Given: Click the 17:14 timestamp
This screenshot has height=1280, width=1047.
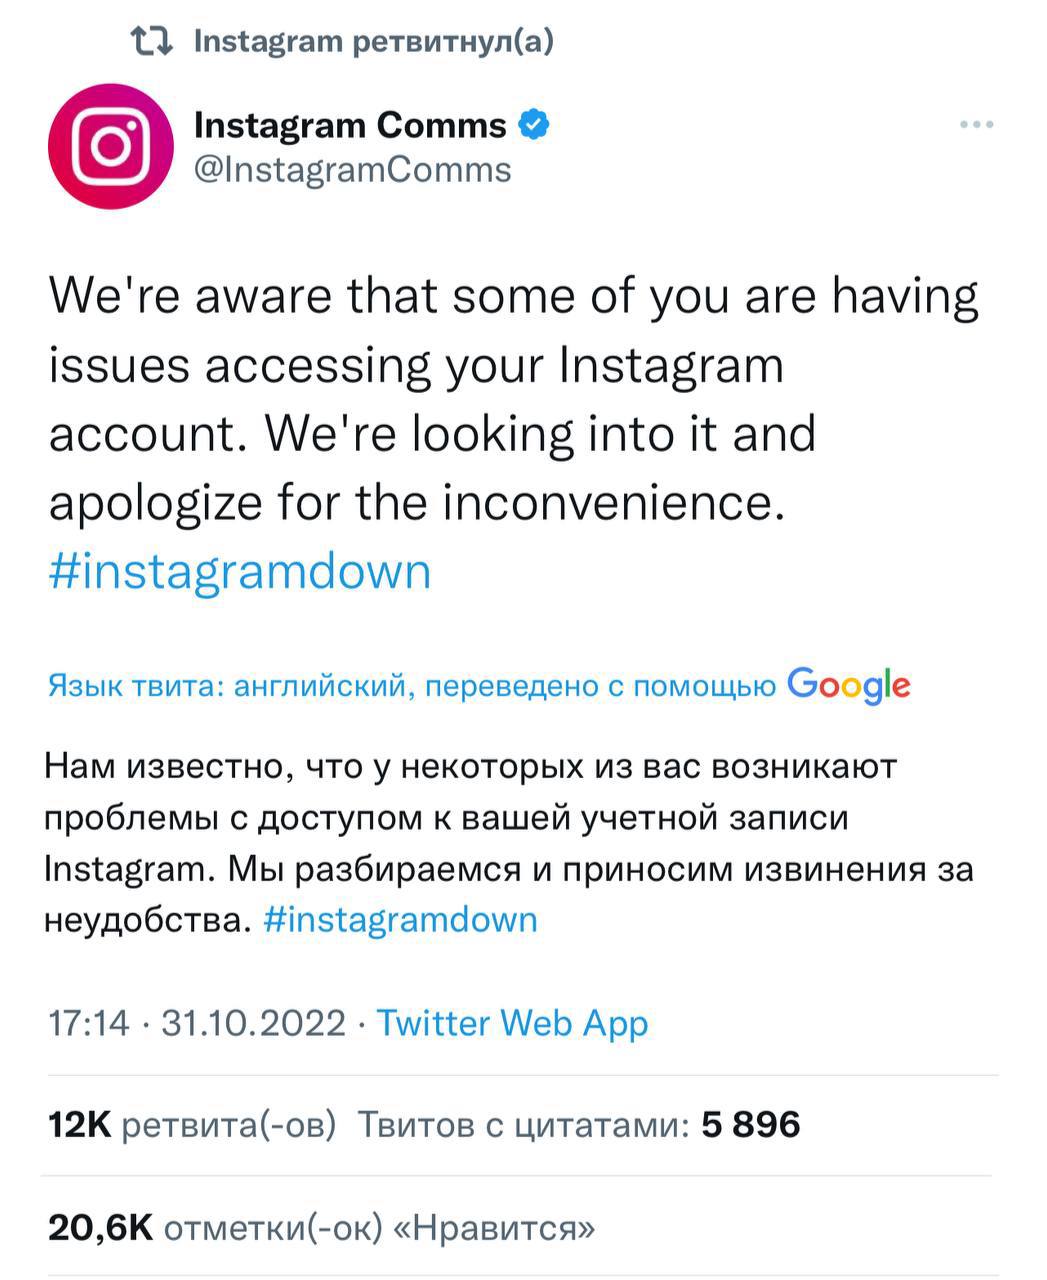Looking at the screenshot, I should pyautogui.click(x=89, y=1023).
